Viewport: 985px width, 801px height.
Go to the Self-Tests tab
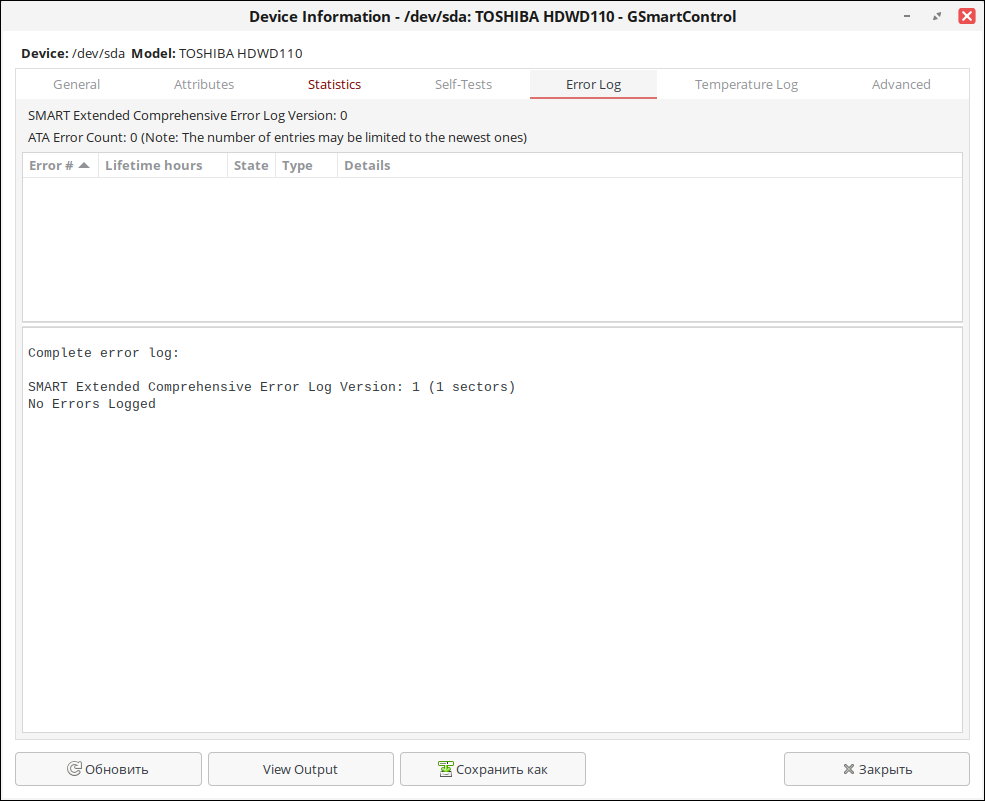click(463, 84)
